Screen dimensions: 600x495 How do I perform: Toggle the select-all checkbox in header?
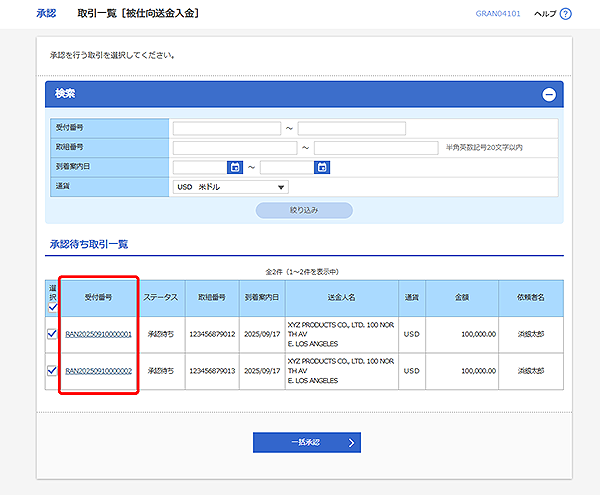coord(53,307)
